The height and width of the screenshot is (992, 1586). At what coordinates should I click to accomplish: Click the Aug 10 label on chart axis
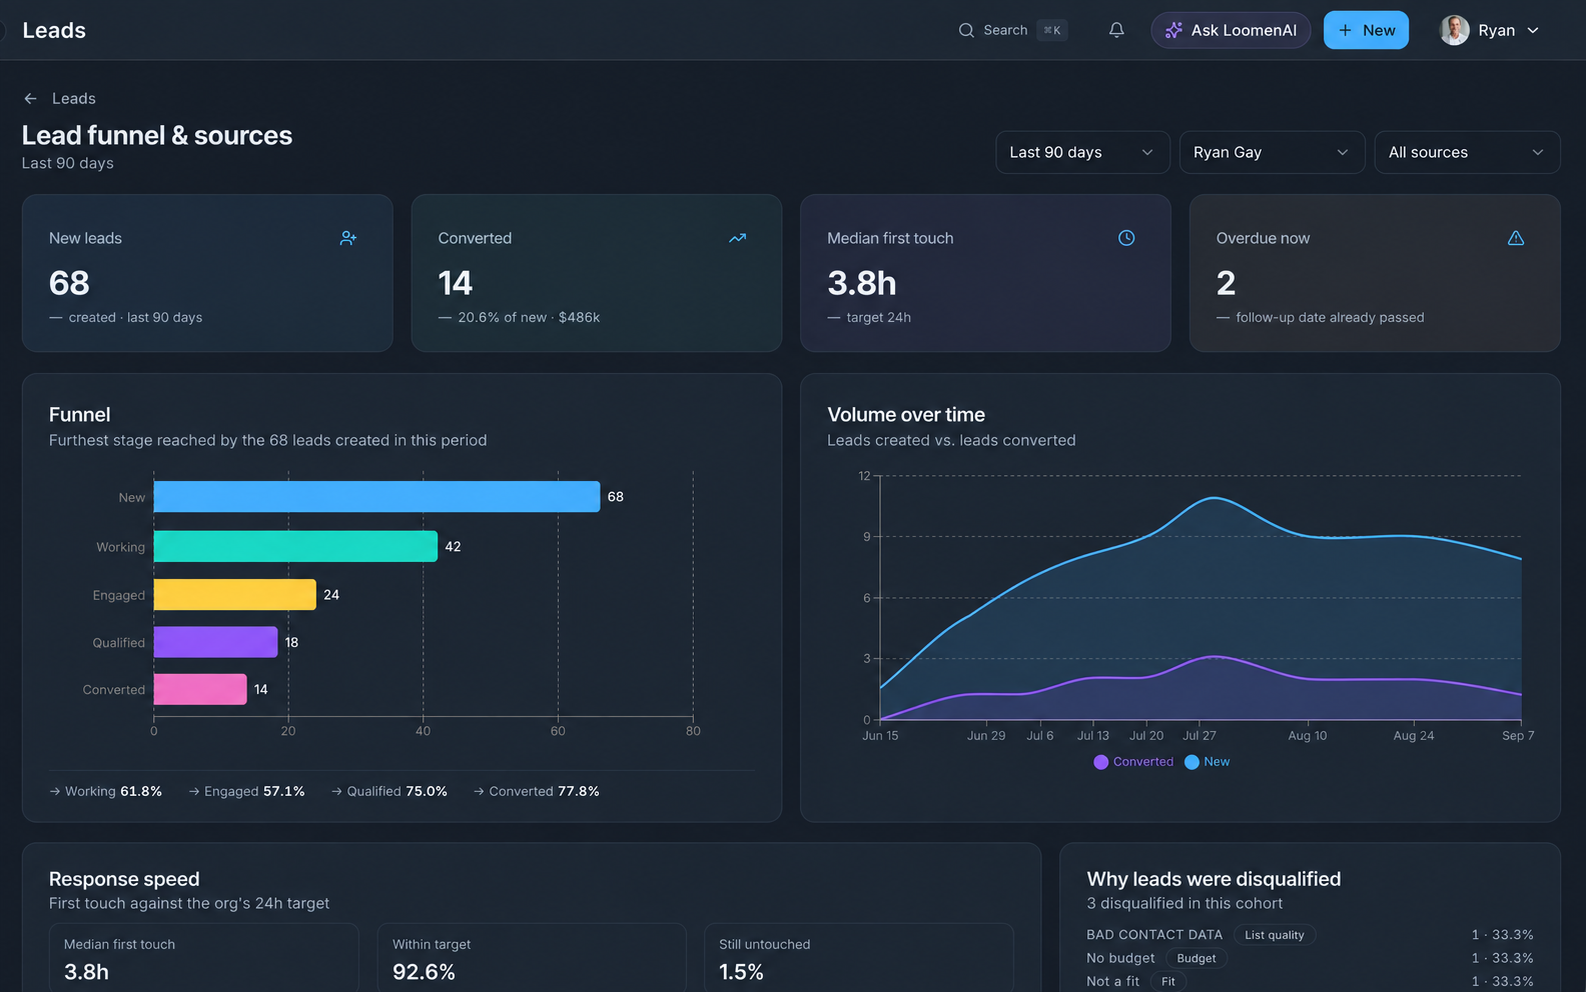(x=1307, y=736)
